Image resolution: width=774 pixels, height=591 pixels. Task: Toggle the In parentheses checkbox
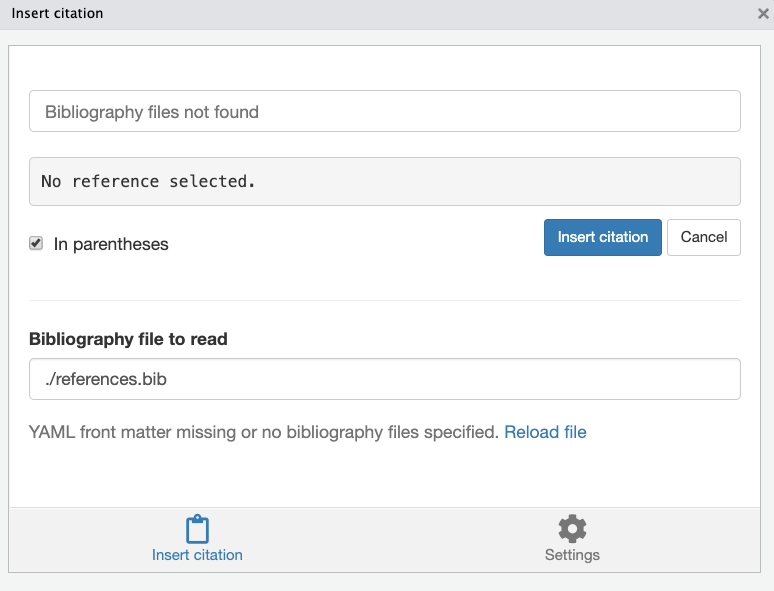(x=36, y=243)
